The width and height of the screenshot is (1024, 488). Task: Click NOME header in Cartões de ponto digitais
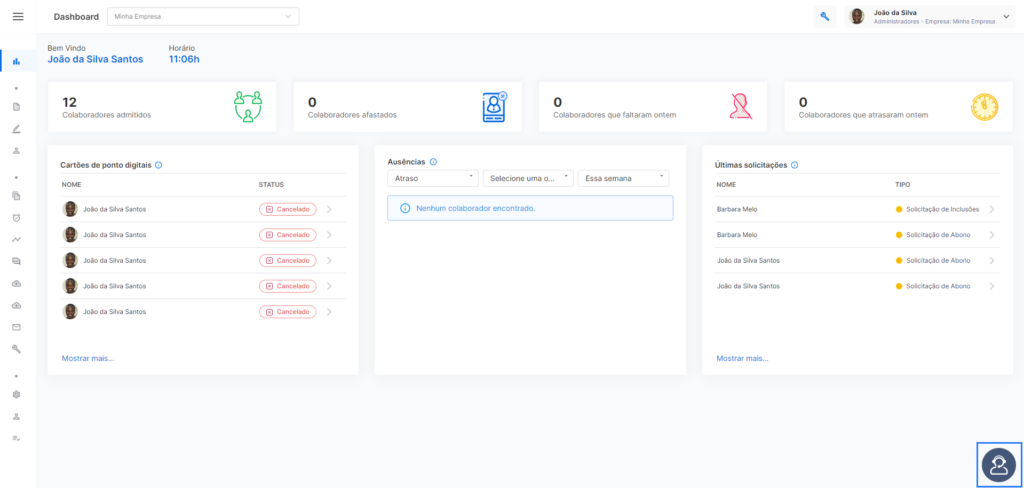[x=72, y=185]
